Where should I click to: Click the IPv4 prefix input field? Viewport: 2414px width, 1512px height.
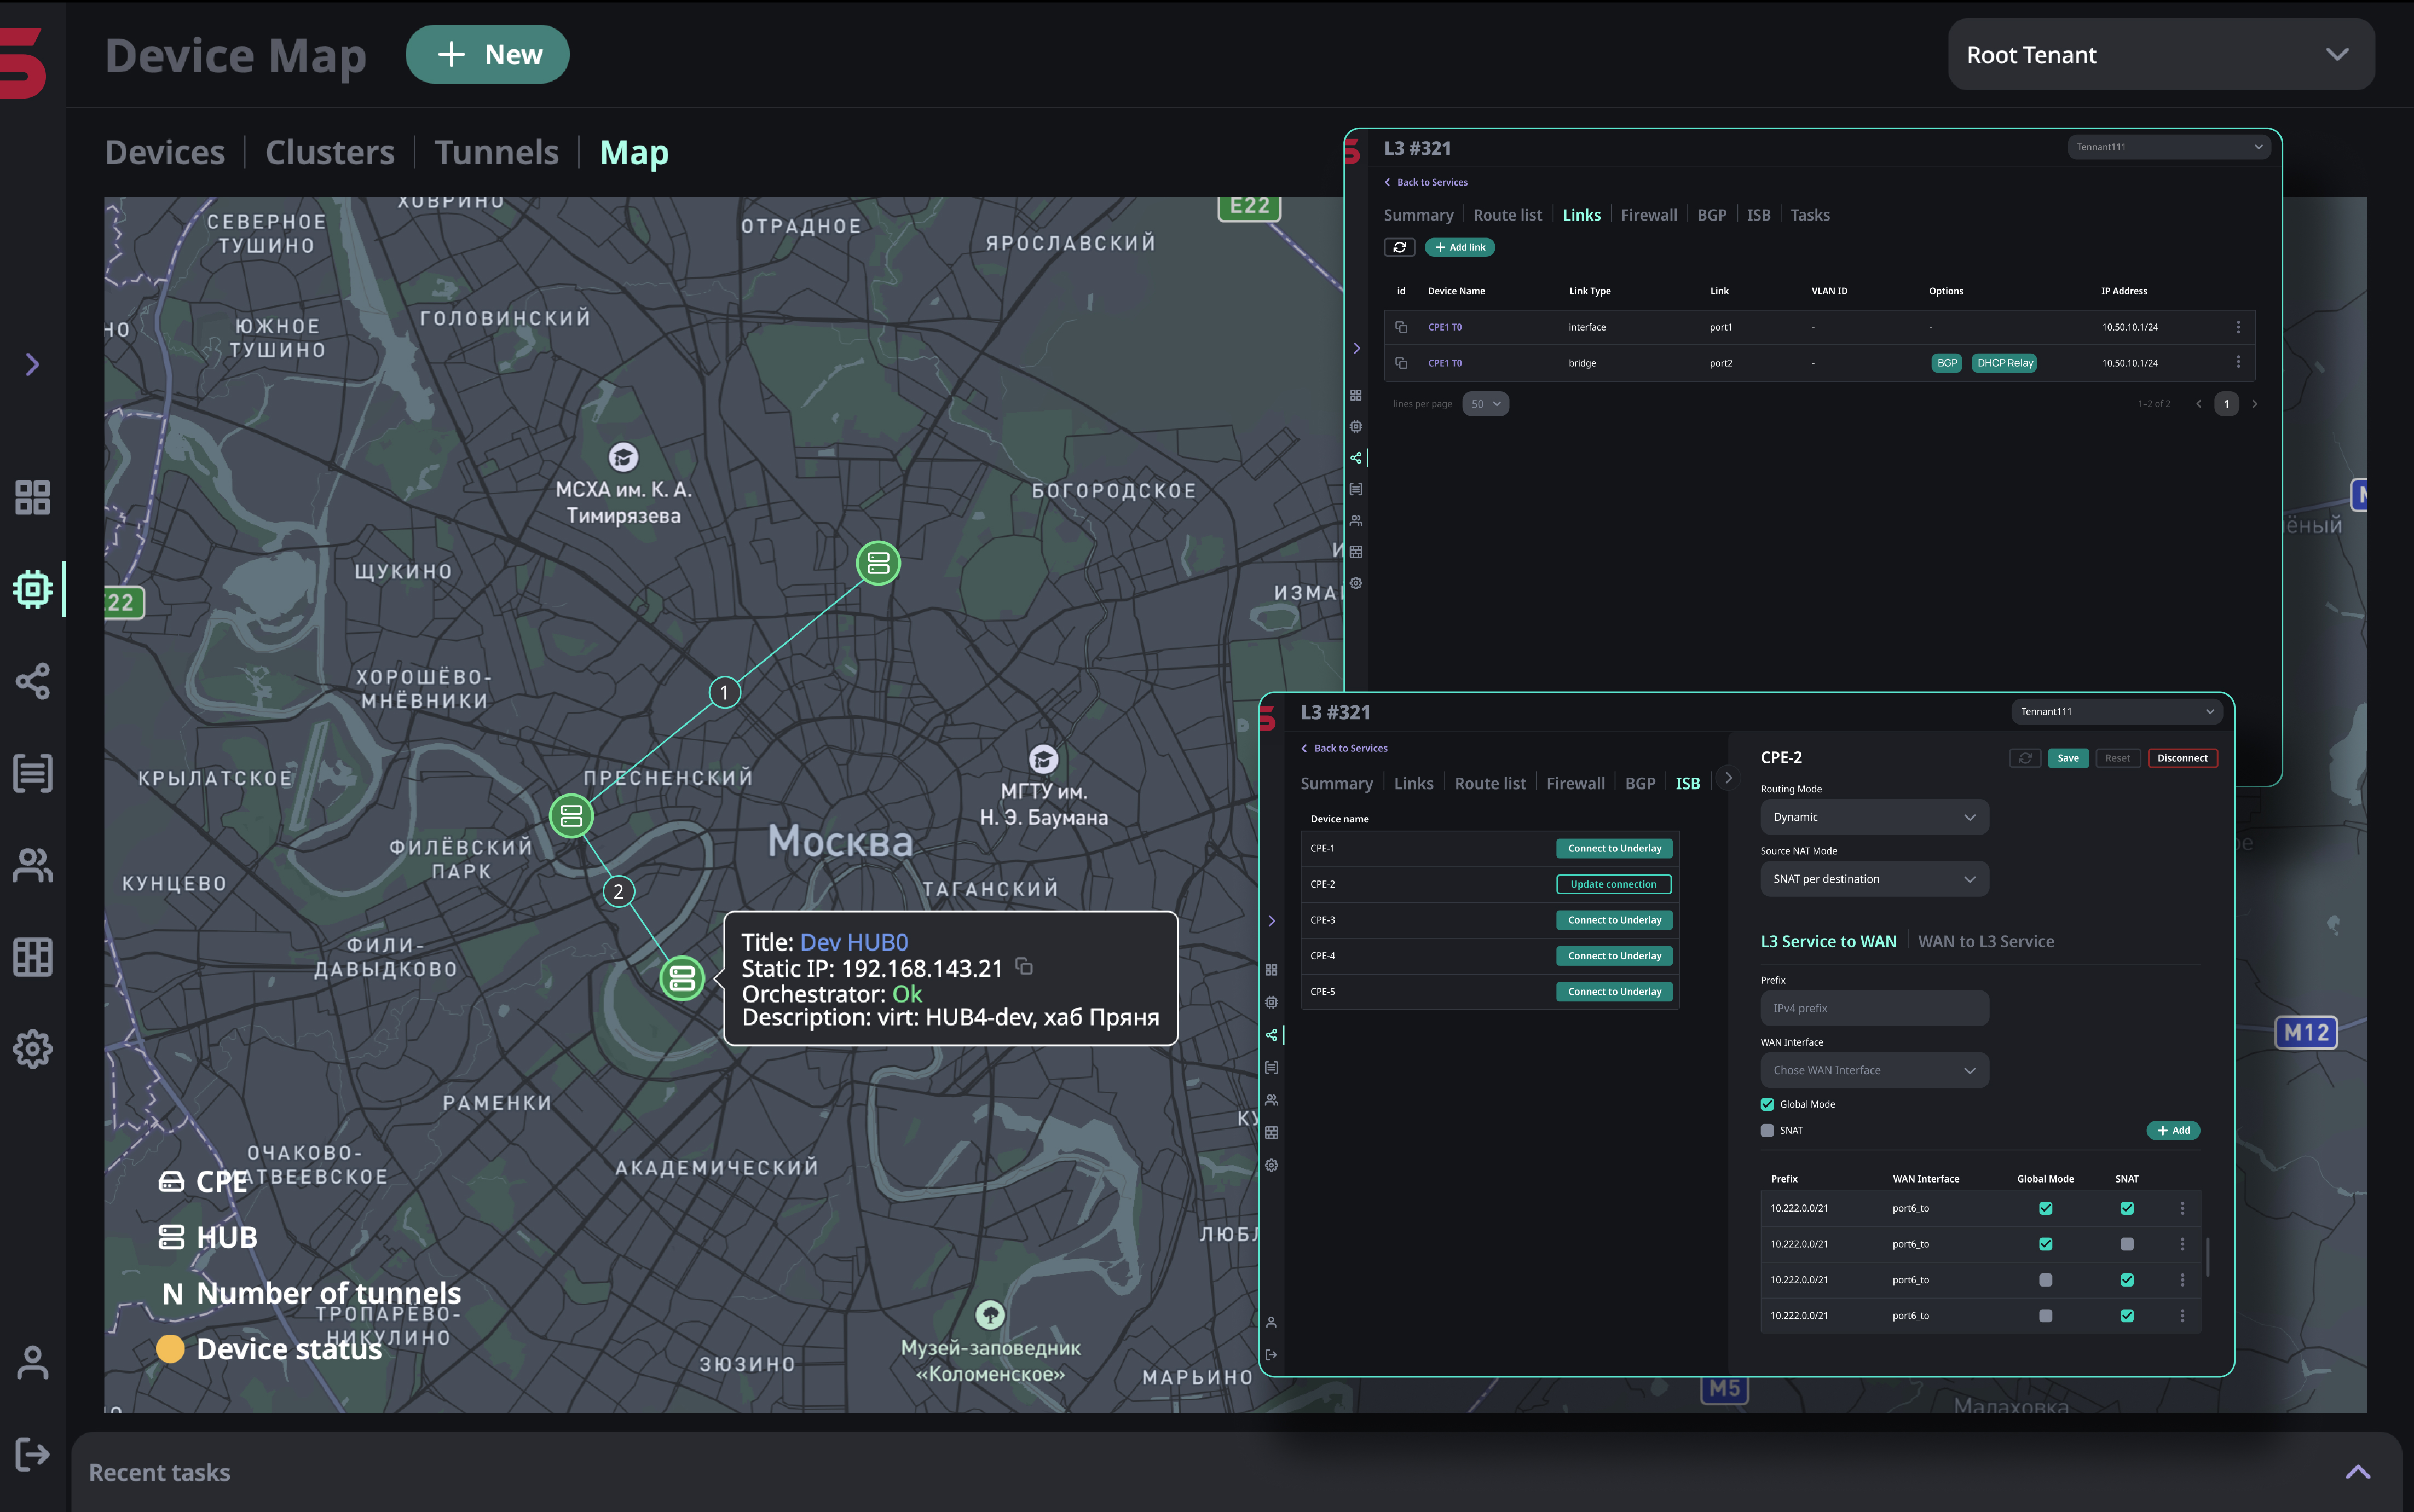click(1873, 1008)
